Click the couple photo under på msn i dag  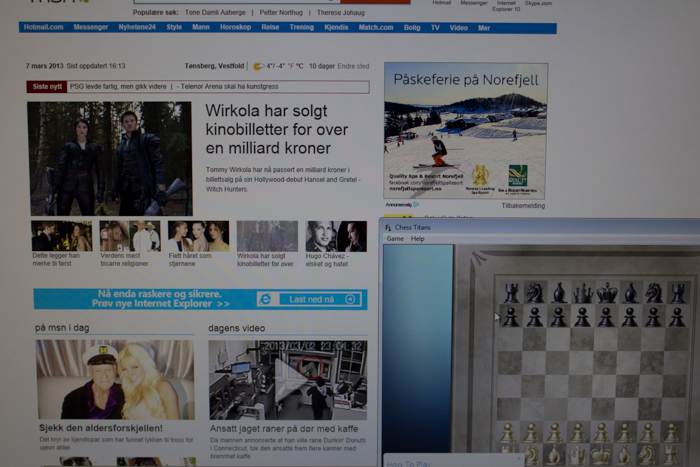[115, 379]
